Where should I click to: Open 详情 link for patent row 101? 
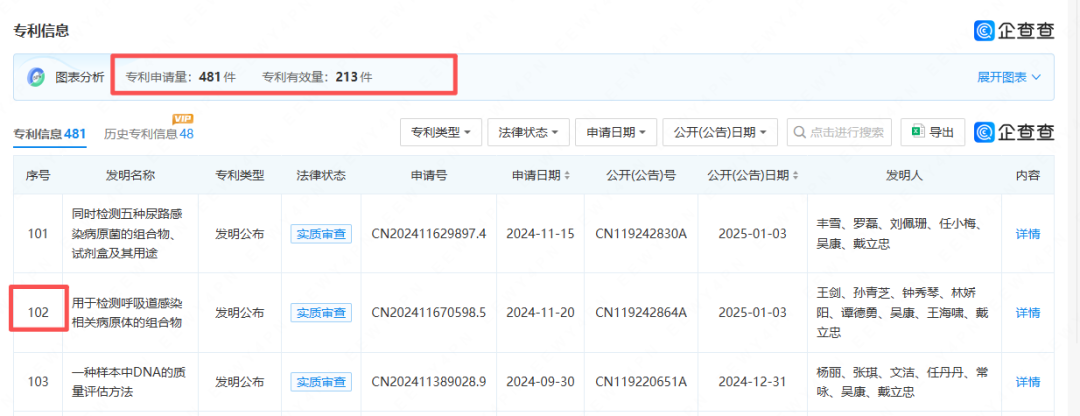(x=1027, y=234)
